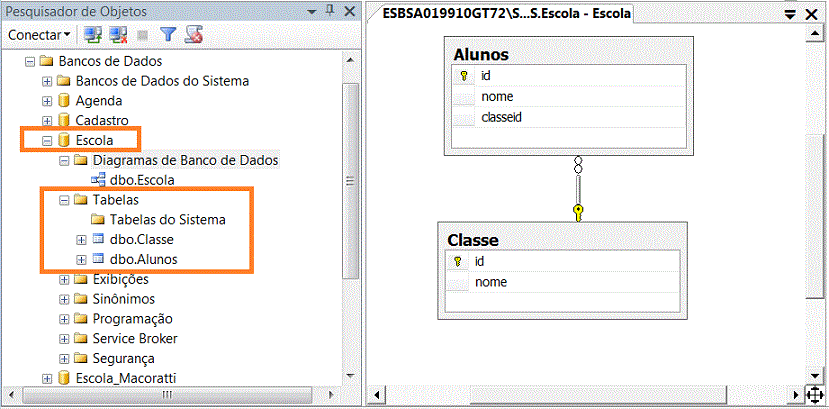Select the dbo.Alunos label
Viewport: 829px width, 409px height.
[144, 259]
